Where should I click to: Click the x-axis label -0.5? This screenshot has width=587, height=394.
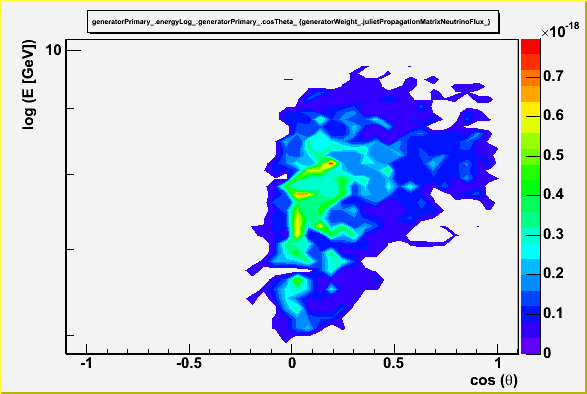(x=189, y=363)
